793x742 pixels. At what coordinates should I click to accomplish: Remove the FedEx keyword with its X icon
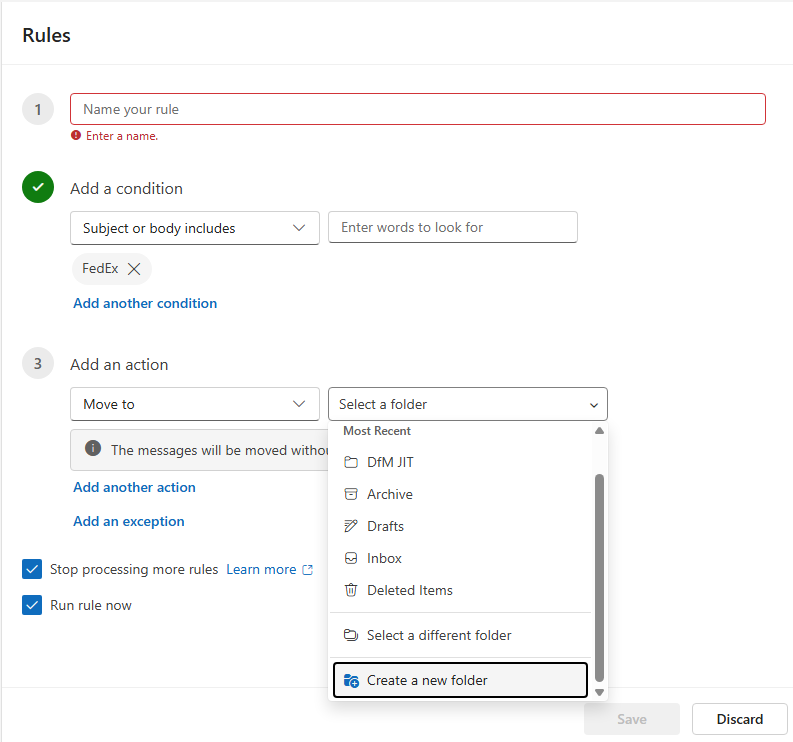coord(134,269)
